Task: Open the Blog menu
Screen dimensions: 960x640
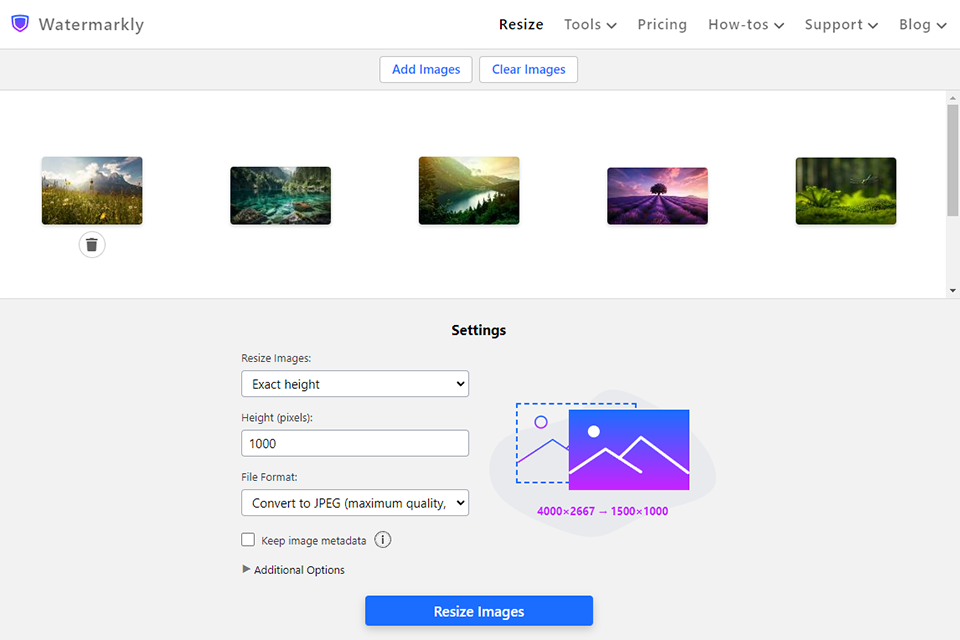Action: coord(923,24)
